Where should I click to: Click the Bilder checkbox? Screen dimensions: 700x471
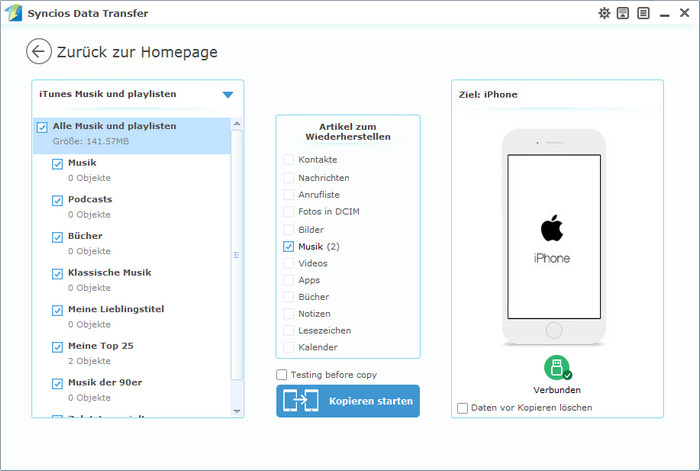pos(288,230)
